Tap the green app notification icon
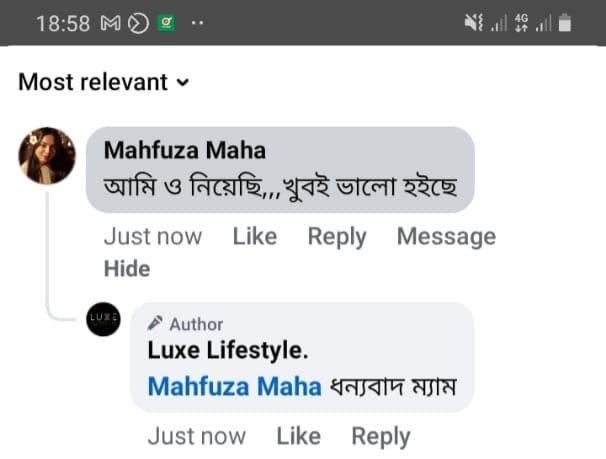Screen dimensions: 606x459 click(x=166, y=23)
